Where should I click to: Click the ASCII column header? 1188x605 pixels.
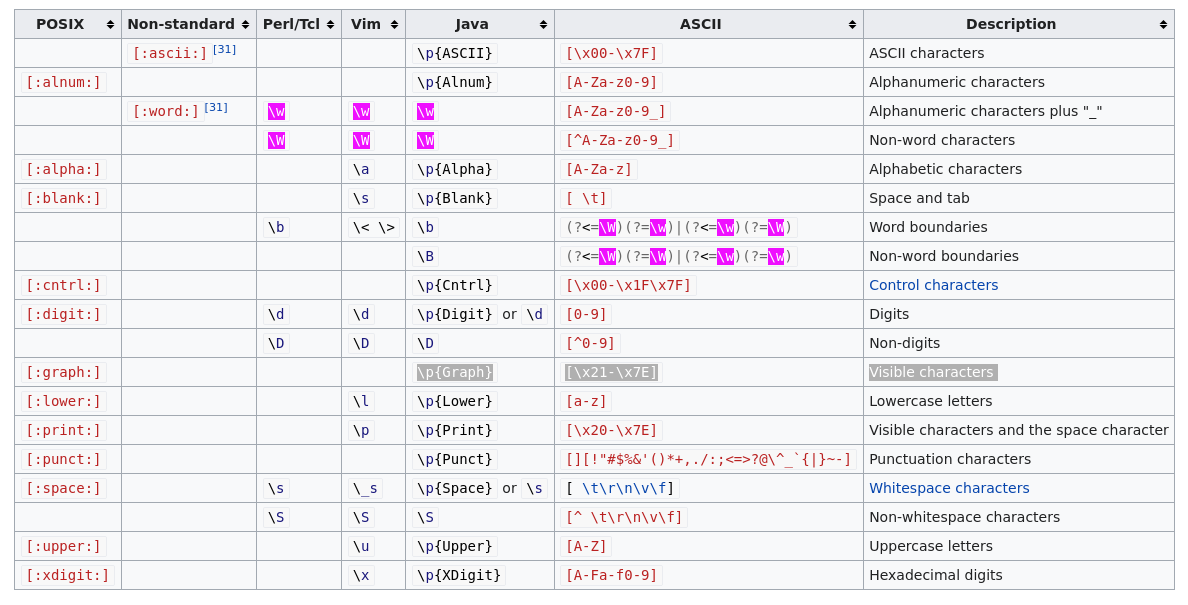(x=708, y=24)
